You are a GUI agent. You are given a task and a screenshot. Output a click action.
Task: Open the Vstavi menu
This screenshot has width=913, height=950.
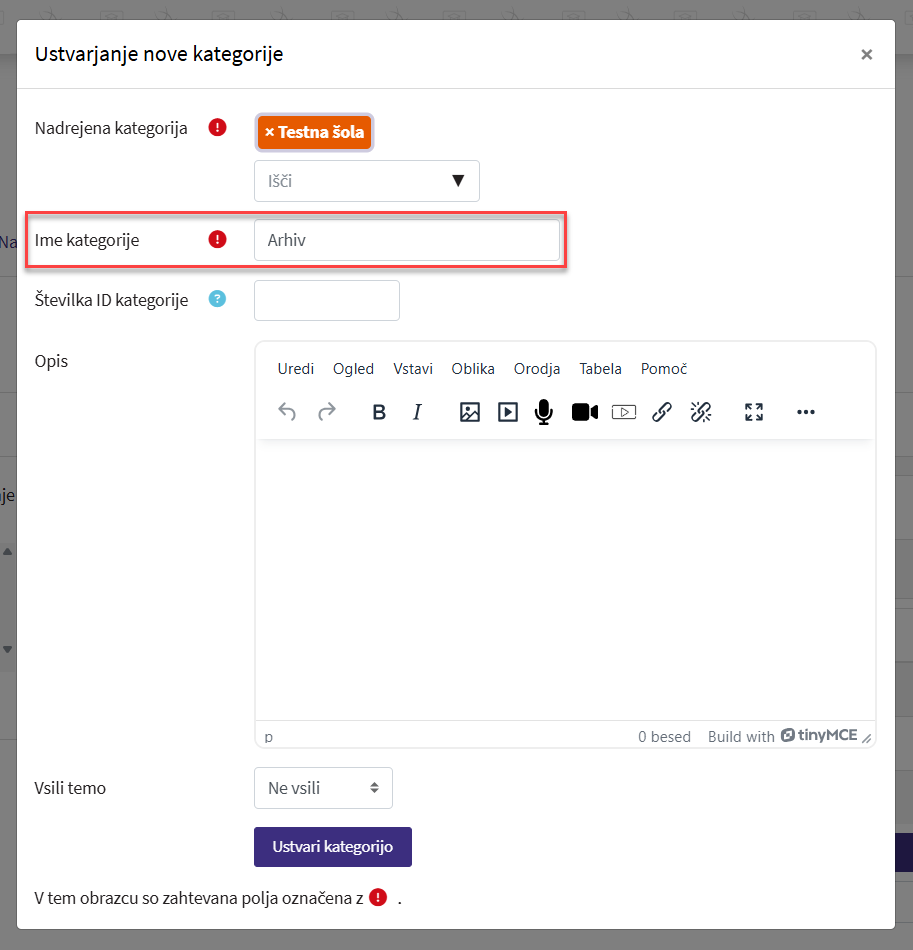413,369
